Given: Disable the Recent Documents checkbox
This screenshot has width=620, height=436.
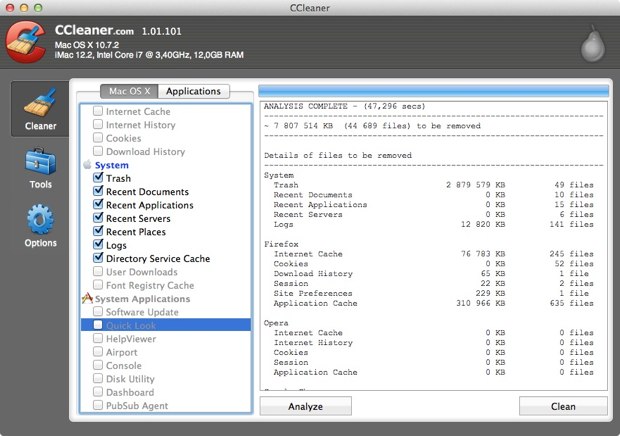Looking at the screenshot, I should pyautogui.click(x=98, y=192).
